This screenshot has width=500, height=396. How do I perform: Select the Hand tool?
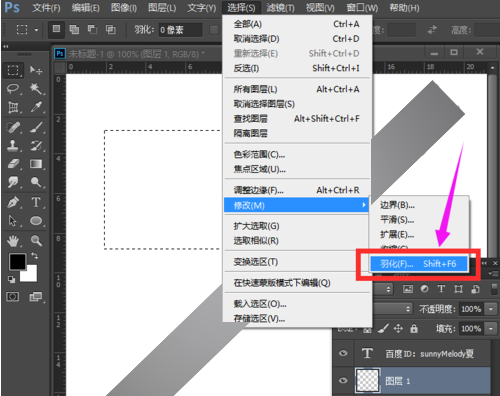click(13, 240)
